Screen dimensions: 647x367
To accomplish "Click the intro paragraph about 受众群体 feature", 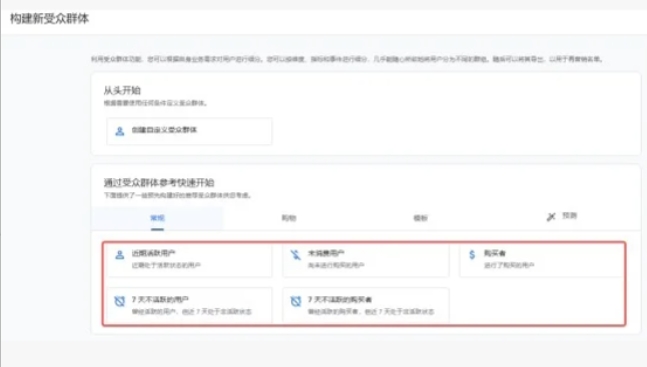I will [347, 59].
